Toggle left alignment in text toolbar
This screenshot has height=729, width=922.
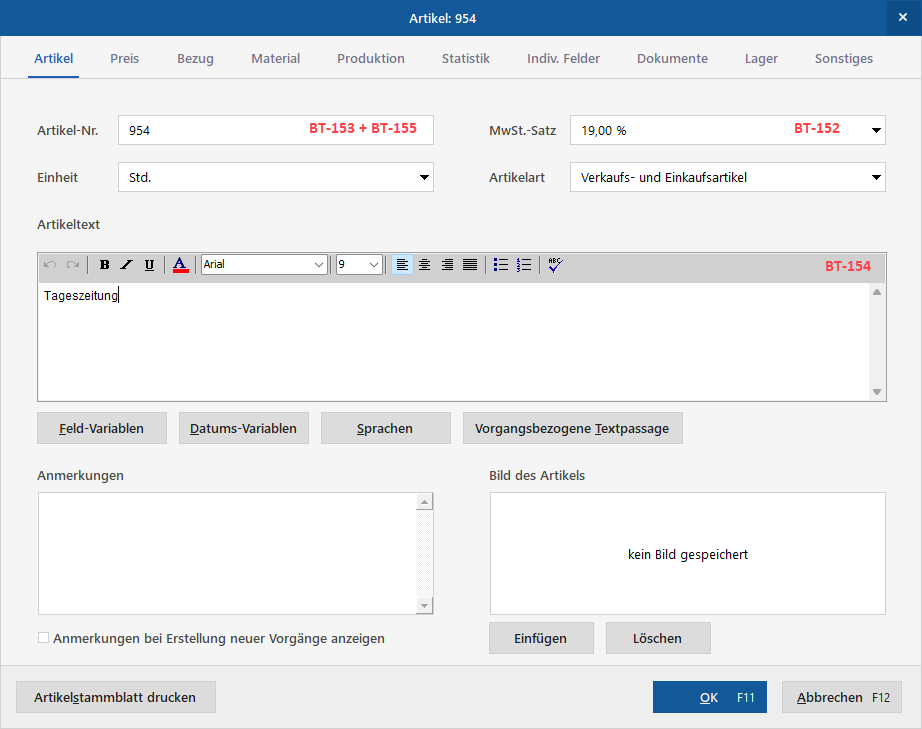[402, 265]
